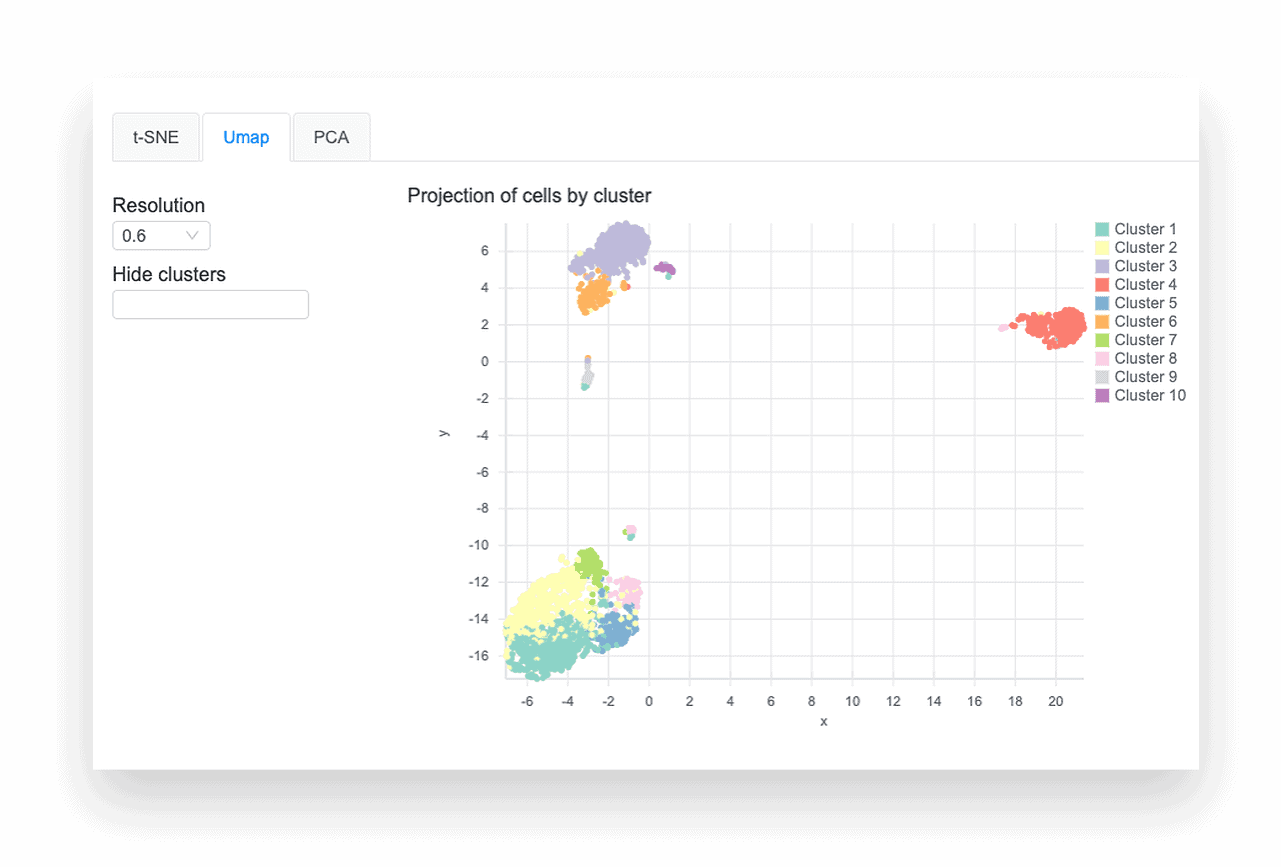This screenshot has height=867, width=1281.
Task: Switch to the t-SNE tab
Action: tap(156, 137)
